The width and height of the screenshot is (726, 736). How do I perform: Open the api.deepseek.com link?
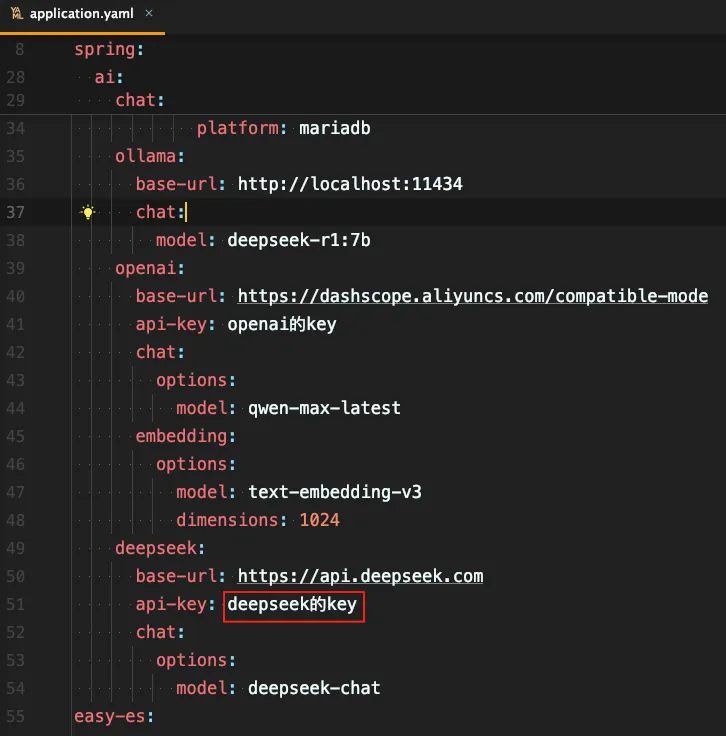360,576
